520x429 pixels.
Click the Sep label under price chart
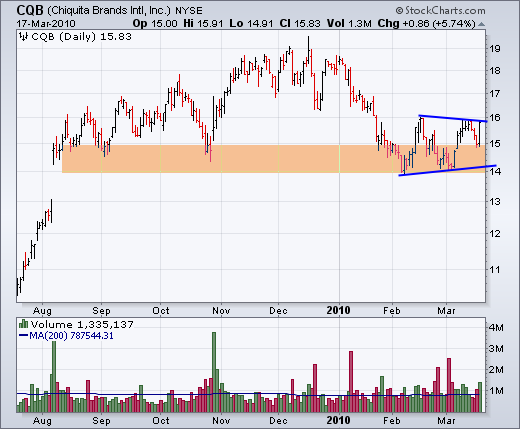(x=101, y=311)
